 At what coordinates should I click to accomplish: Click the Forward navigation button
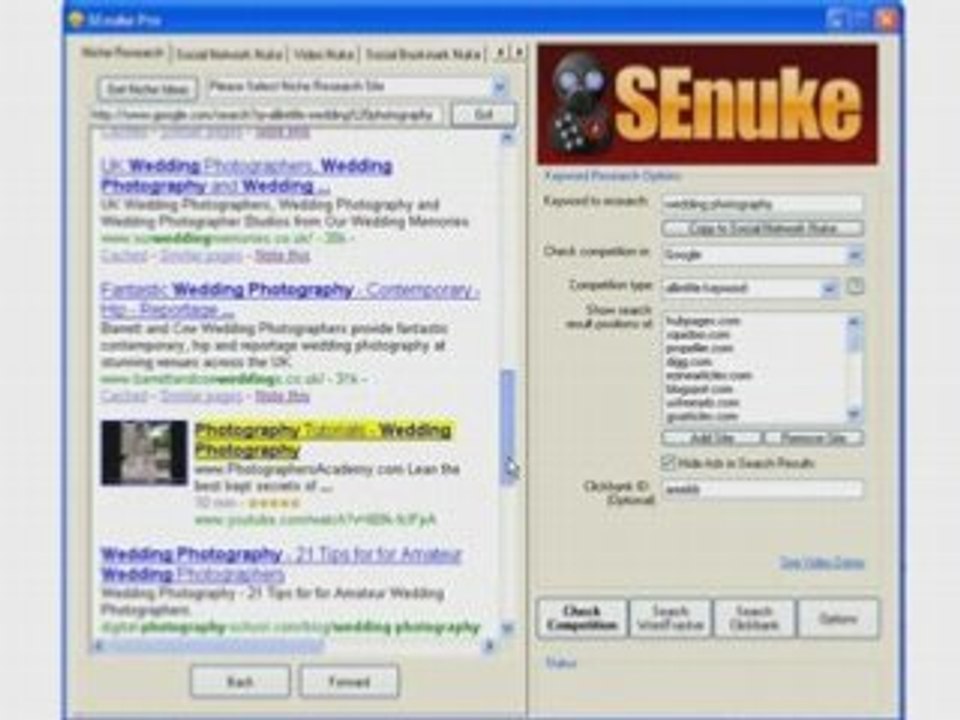click(349, 681)
